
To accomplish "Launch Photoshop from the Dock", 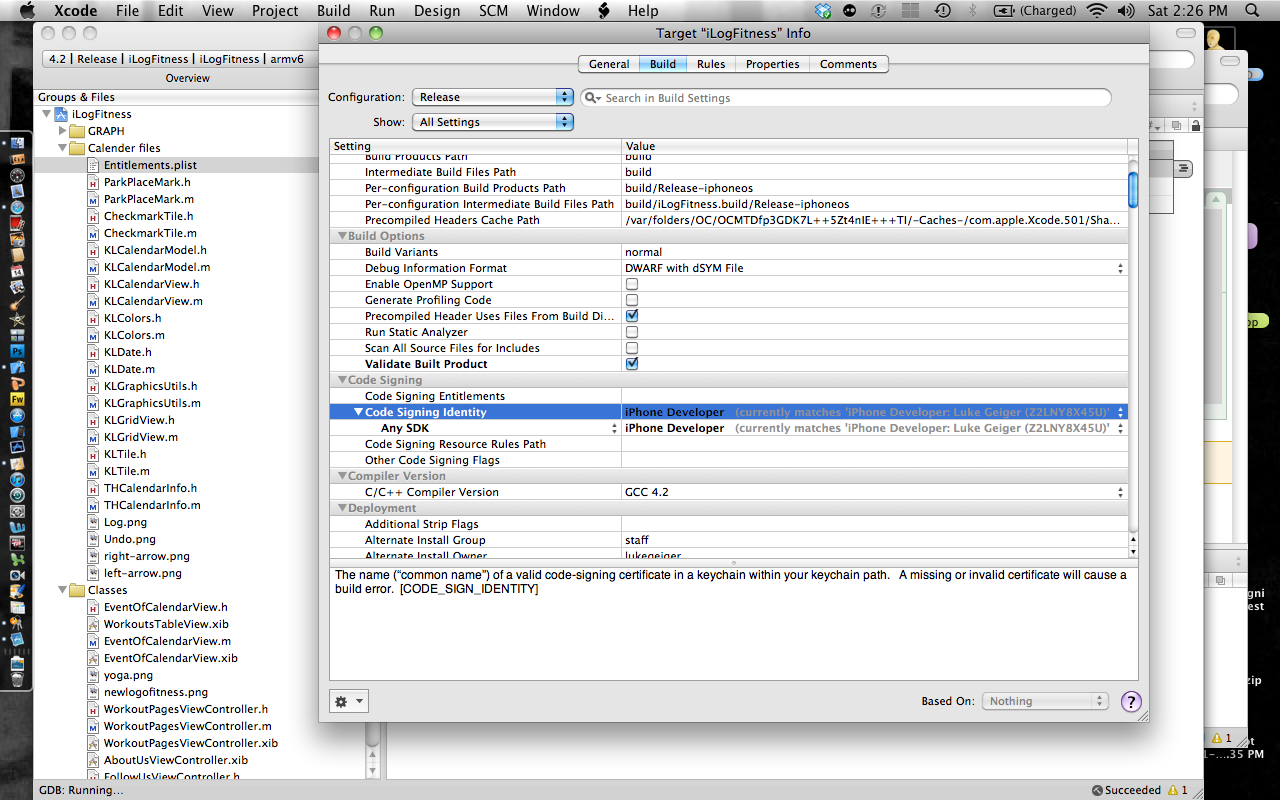I will click(x=17, y=351).
